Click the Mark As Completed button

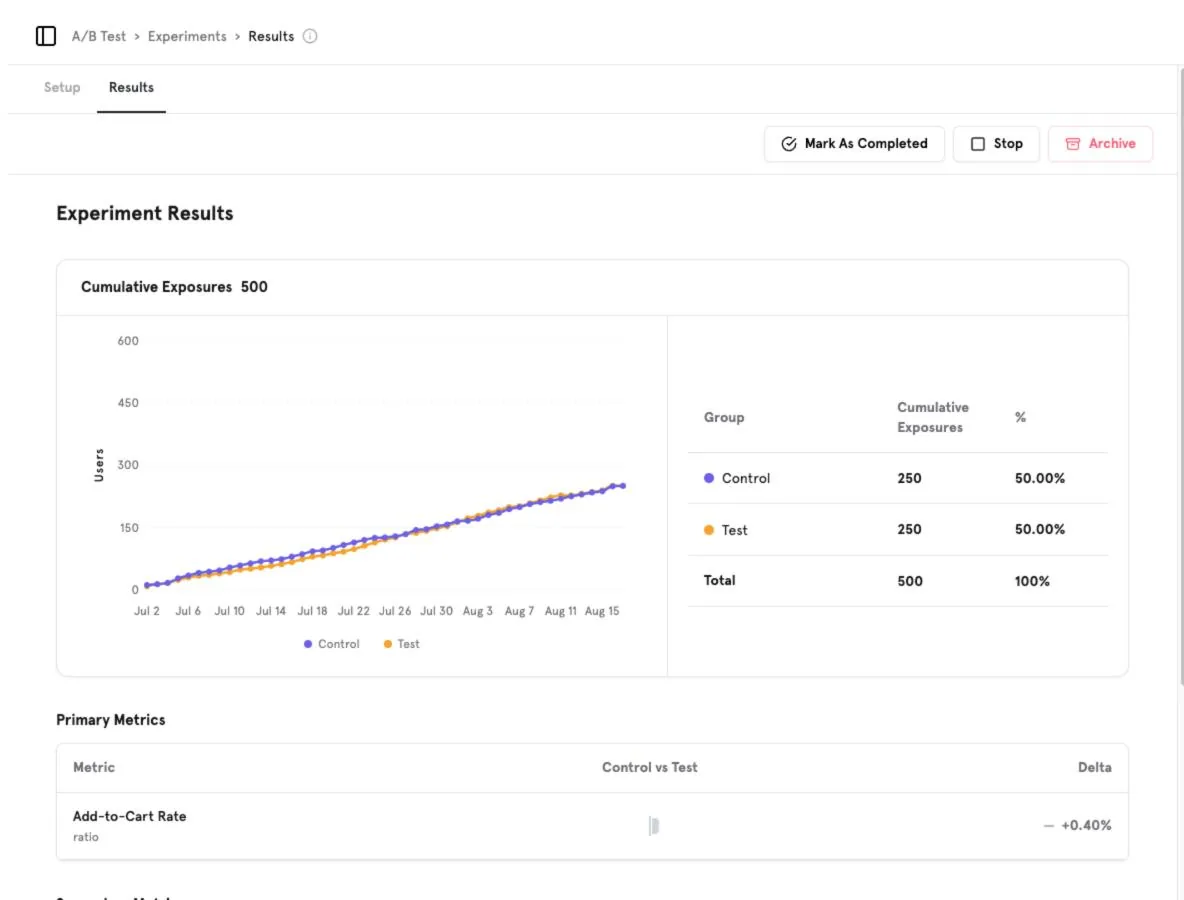coord(854,144)
